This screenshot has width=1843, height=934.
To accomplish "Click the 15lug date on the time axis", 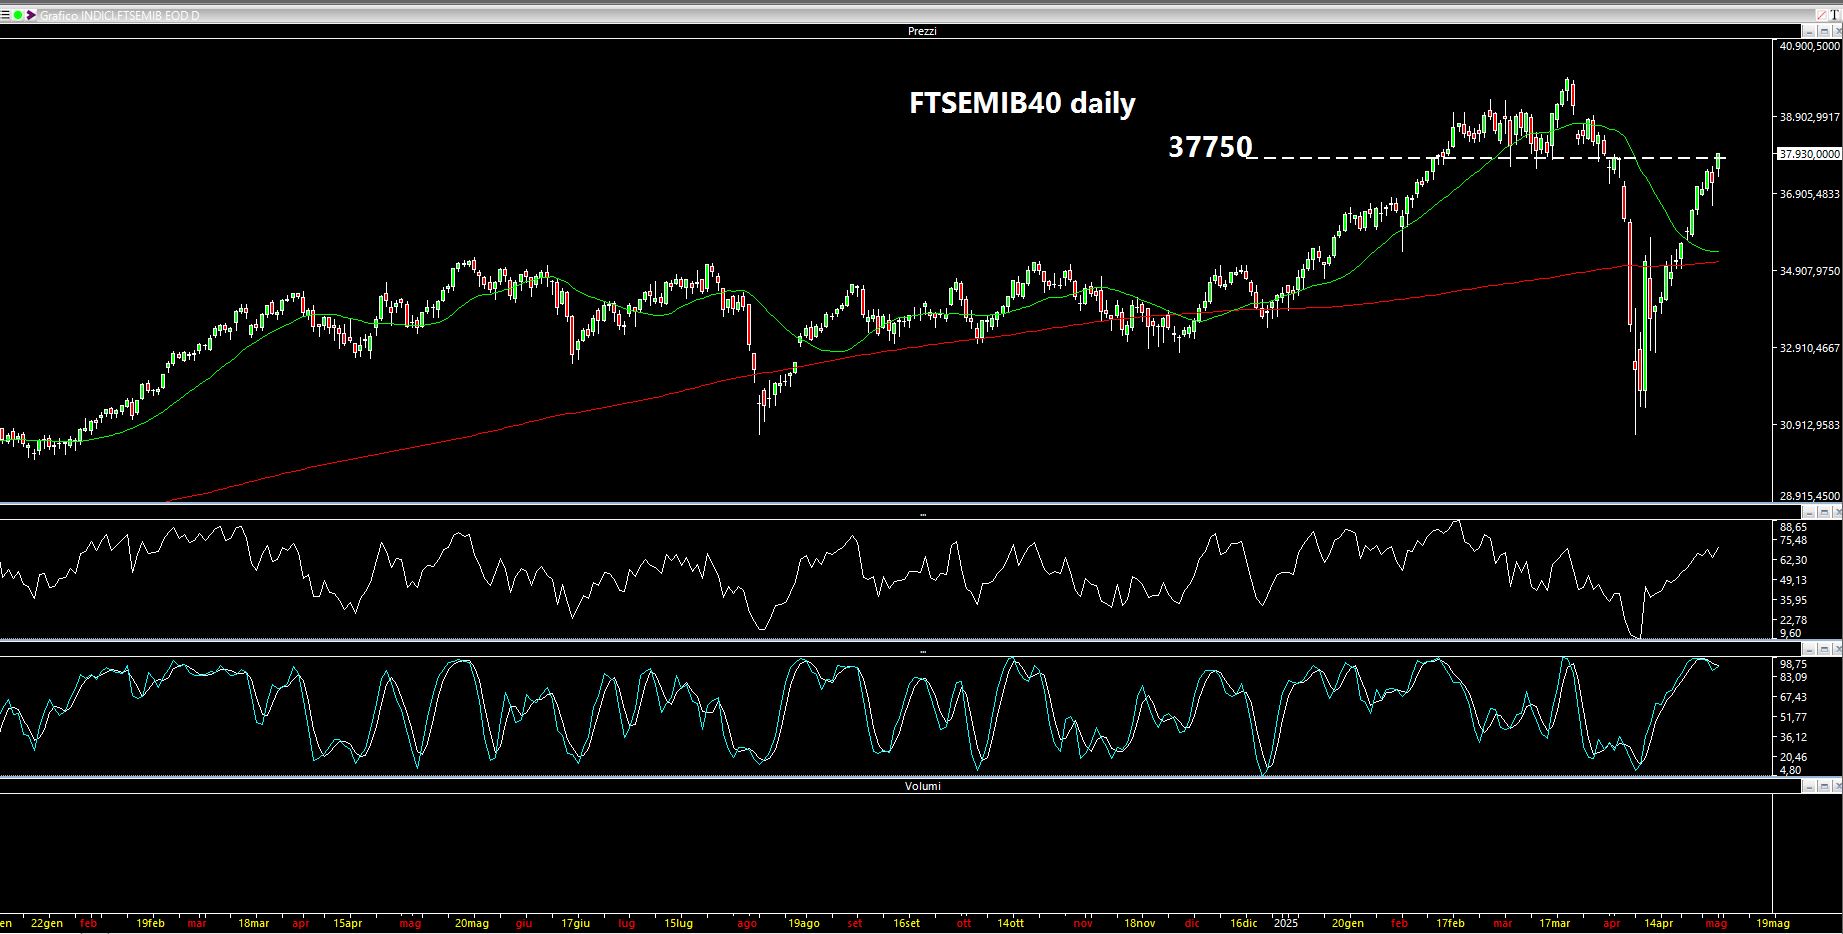I will [679, 923].
